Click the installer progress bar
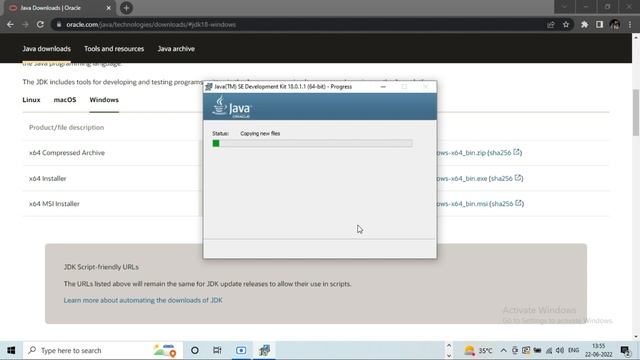Image resolution: width=640 pixels, height=360 pixels. point(312,143)
